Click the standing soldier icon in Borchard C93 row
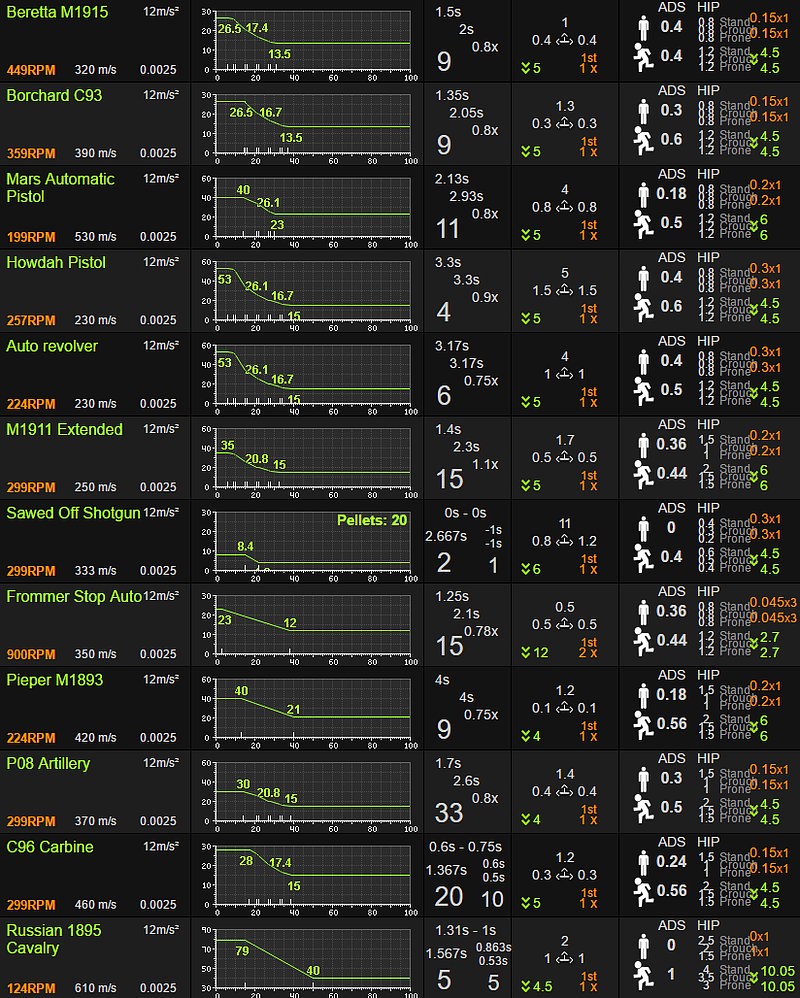This screenshot has height=998, width=800. click(x=643, y=111)
